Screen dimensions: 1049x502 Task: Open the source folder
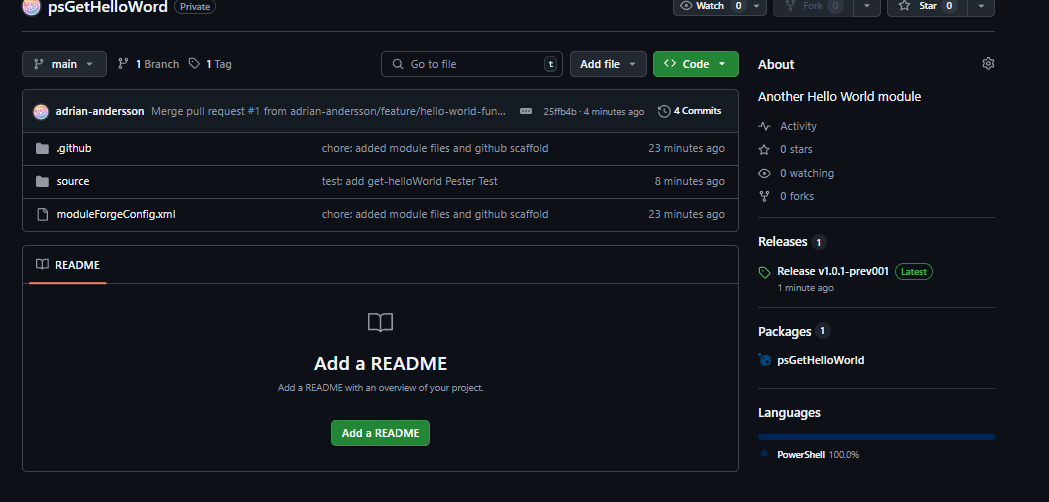point(73,181)
